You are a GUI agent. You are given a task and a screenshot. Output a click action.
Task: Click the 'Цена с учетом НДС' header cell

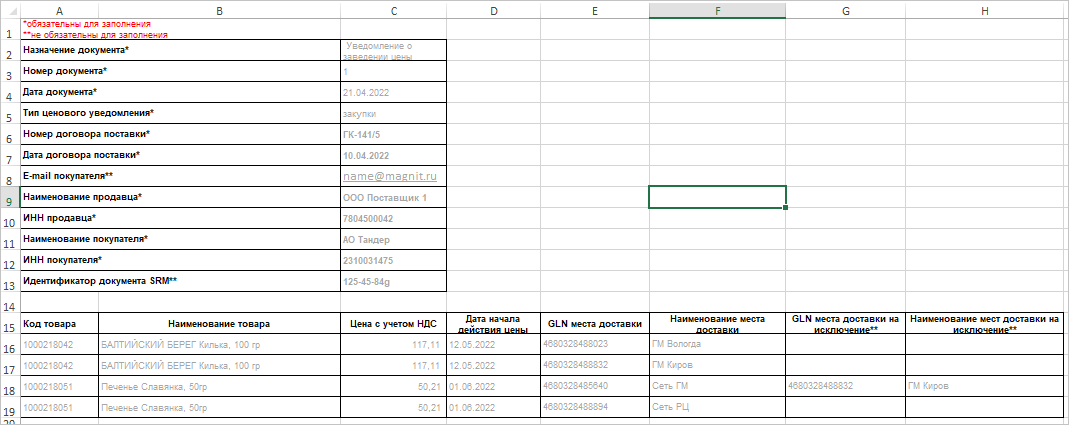pyautogui.click(x=393, y=324)
